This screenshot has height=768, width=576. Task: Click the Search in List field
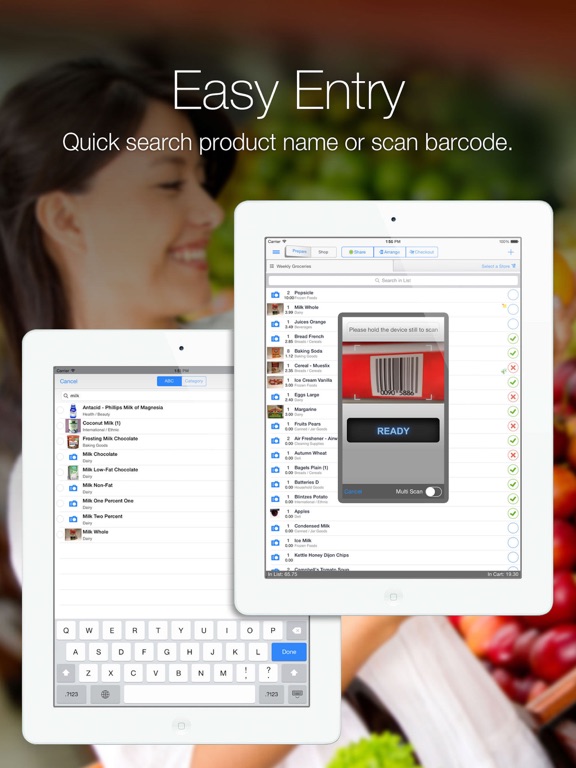point(393,280)
